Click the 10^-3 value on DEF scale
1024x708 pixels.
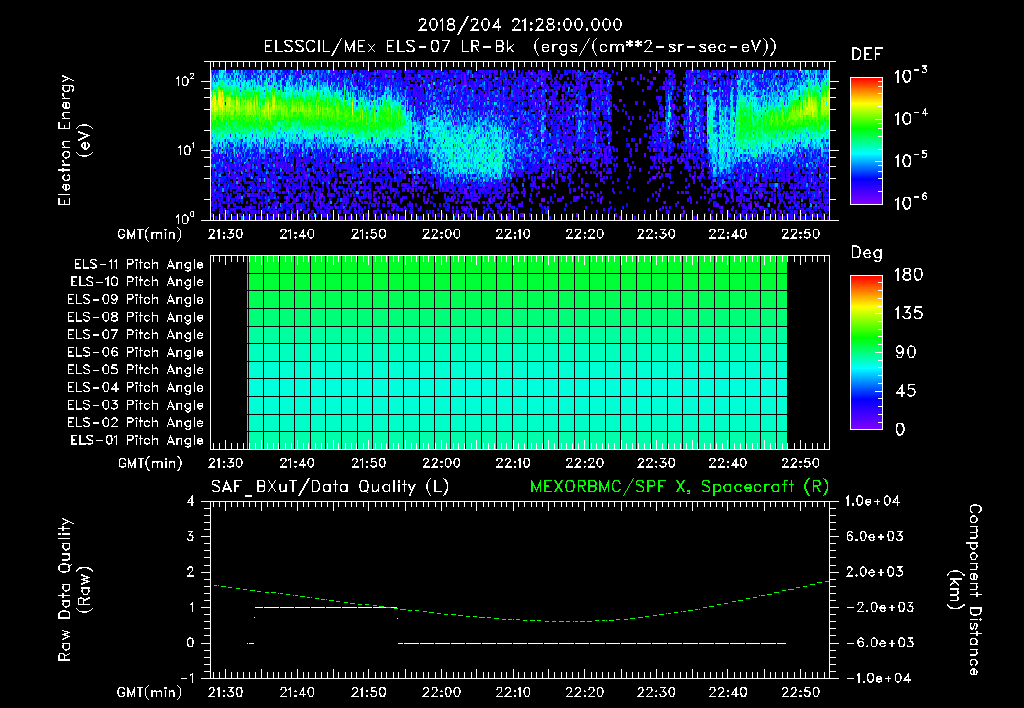click(x=910, y=76)
